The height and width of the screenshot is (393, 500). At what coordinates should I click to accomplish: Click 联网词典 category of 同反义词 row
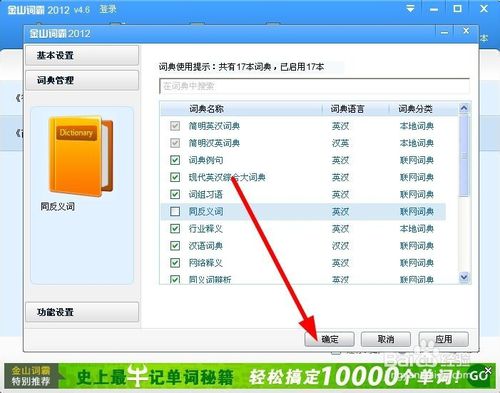tap(417, 212)
